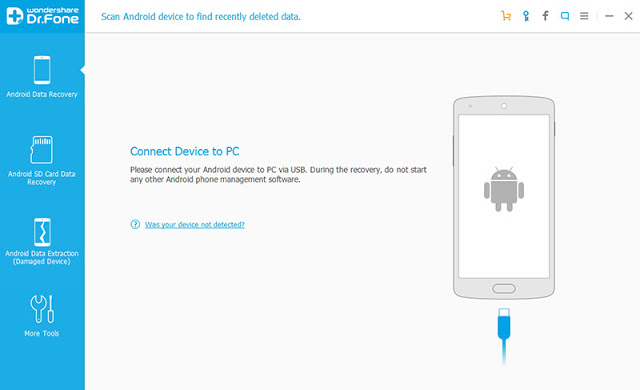Click the Android robot on phone illustration
This screenshot has height=390, width=640.
coord(504,189)
